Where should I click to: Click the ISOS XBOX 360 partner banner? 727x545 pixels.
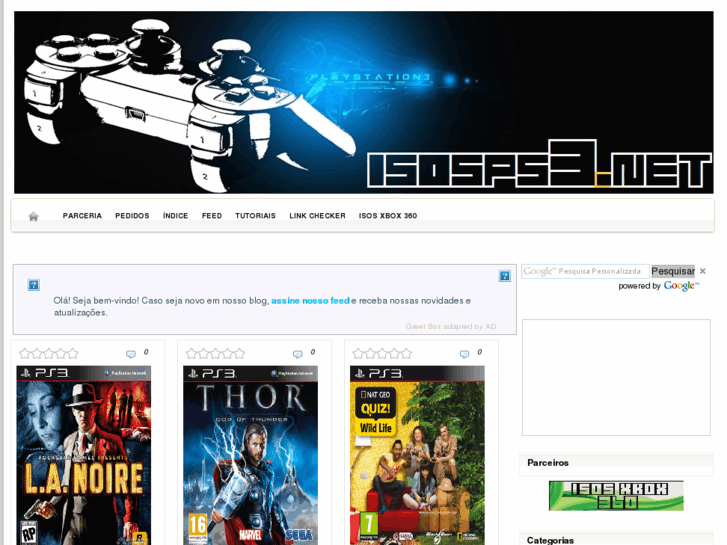tap(616, 496)
